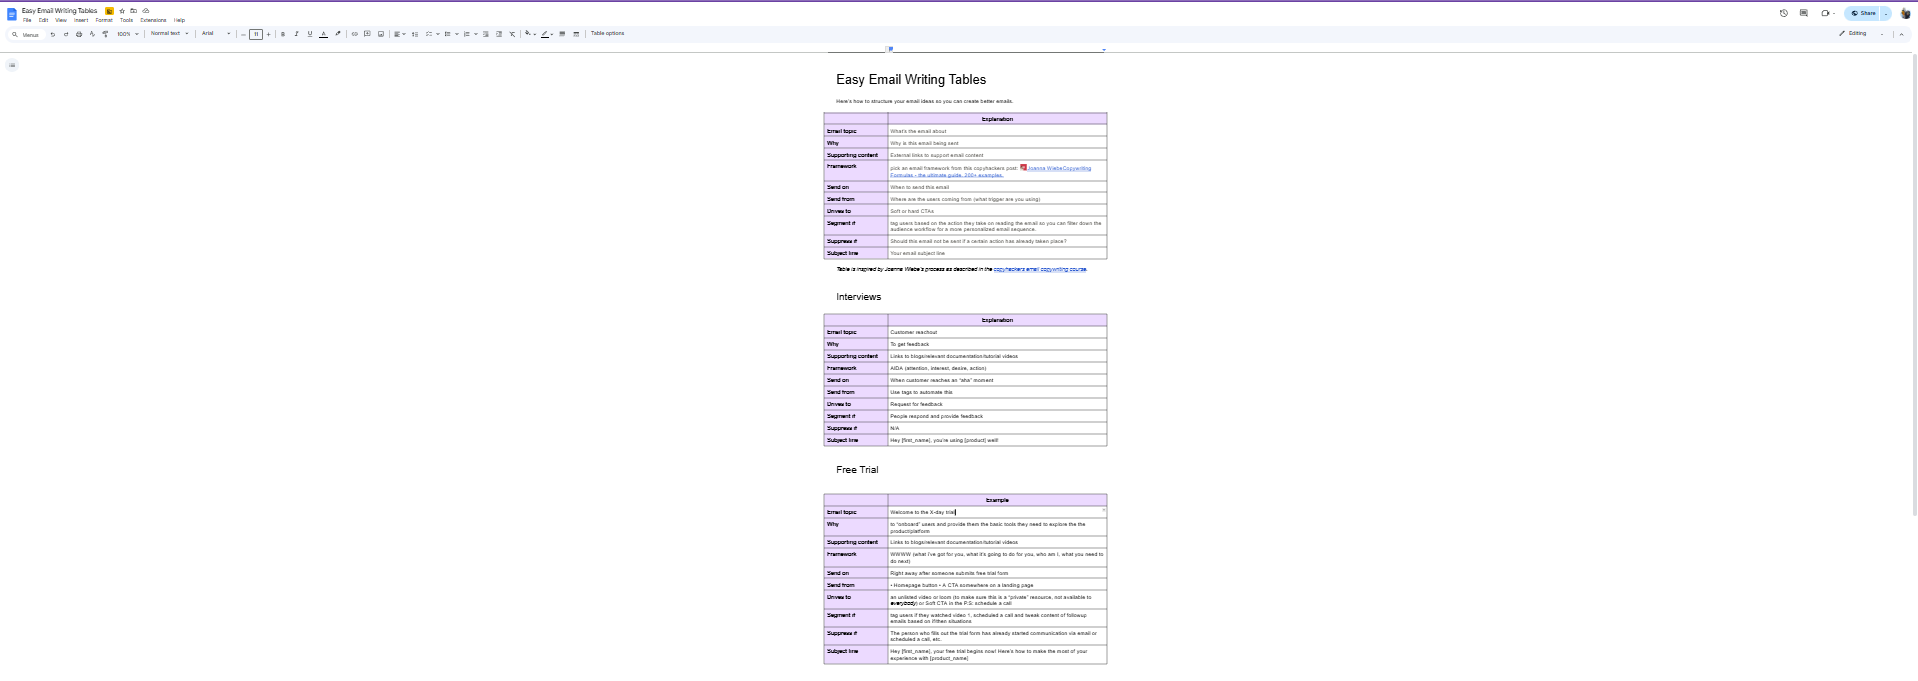Open copyhackers email copywriting course link
Viewport: 1918px width, 681px height.
(1039, 269)
